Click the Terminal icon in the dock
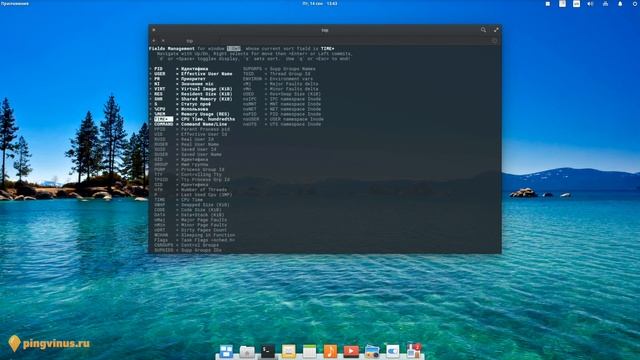This screenshot has width=640, height=360. [268, 351]
